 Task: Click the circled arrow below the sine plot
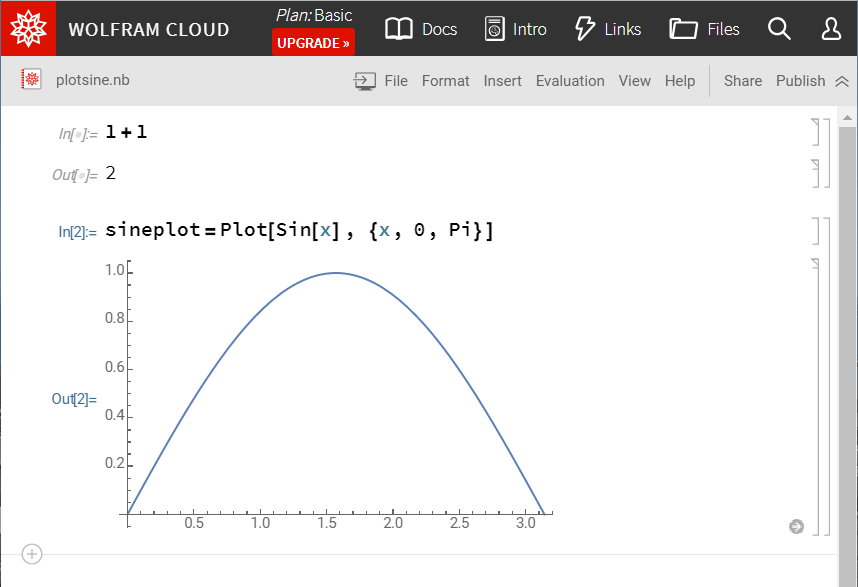click(795, 526)
